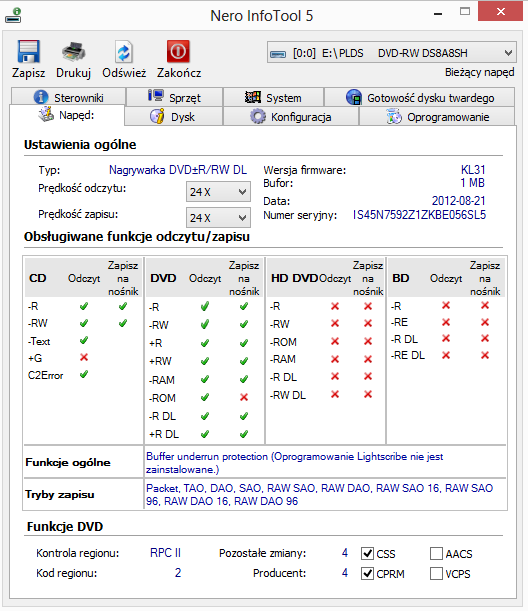Viewport: 528px width, 611px height.
Task: Click the Nero InfoTool title bar icon
Action: tap(13, 16)
